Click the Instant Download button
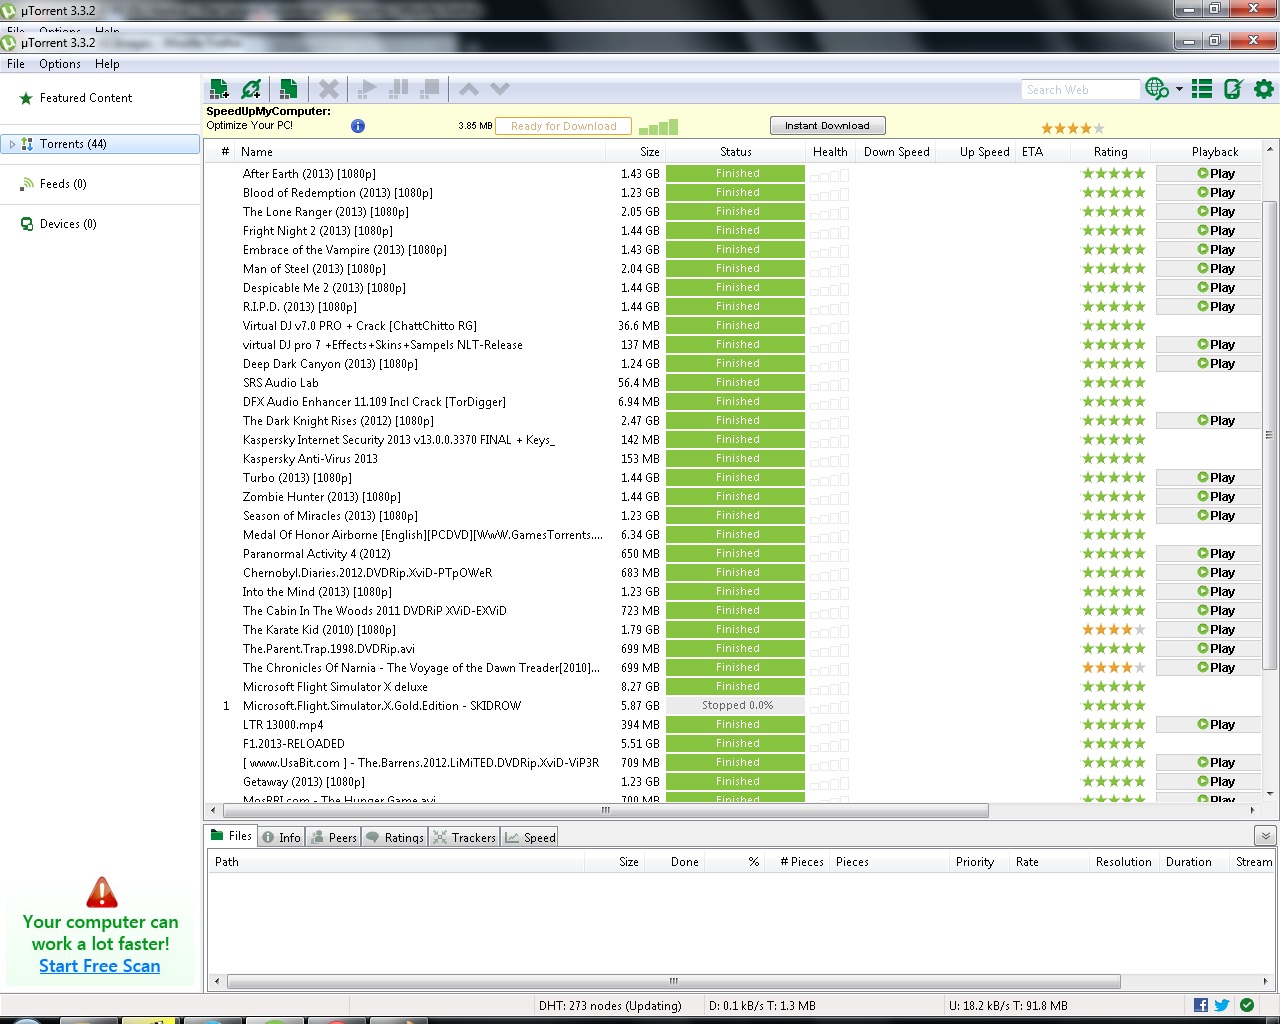The image size is (1280, 1024). (827, 126)
